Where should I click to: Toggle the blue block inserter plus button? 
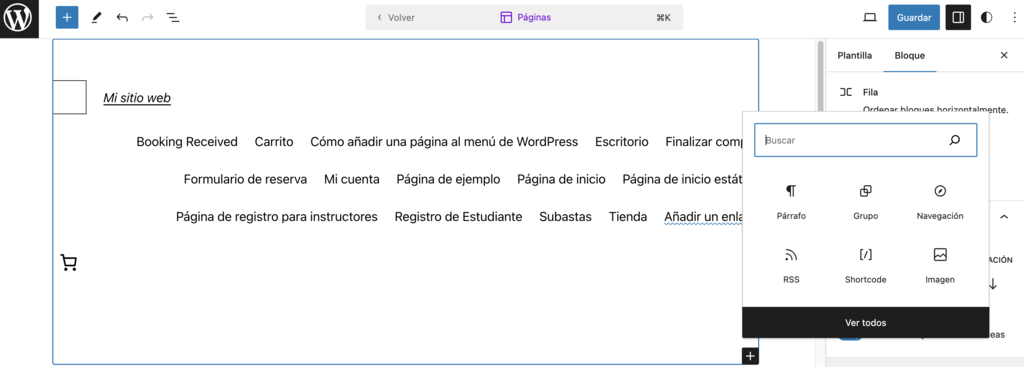click(x=67, y=18)
